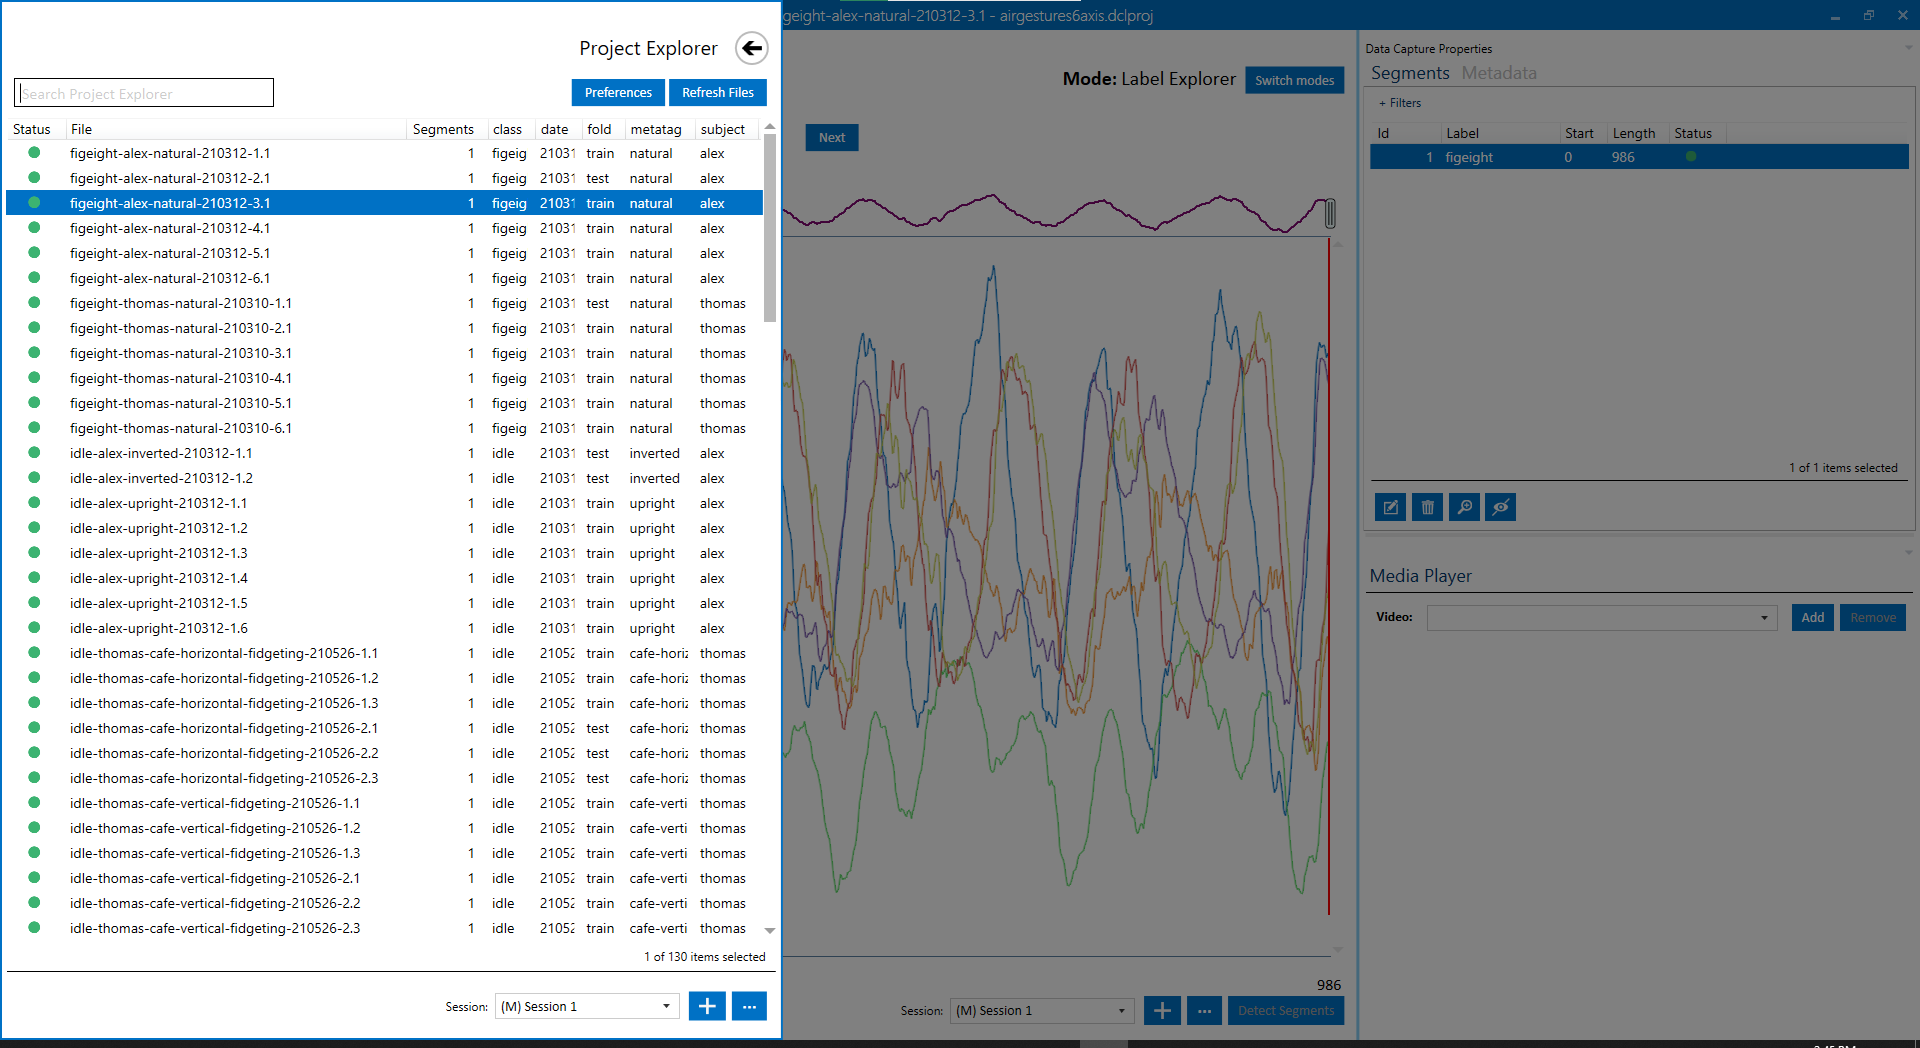Viewport: 1920px width, 1048px height.
Task: Open session options ellipsis in Project Explorer
Action: (x=749, y=1006)
